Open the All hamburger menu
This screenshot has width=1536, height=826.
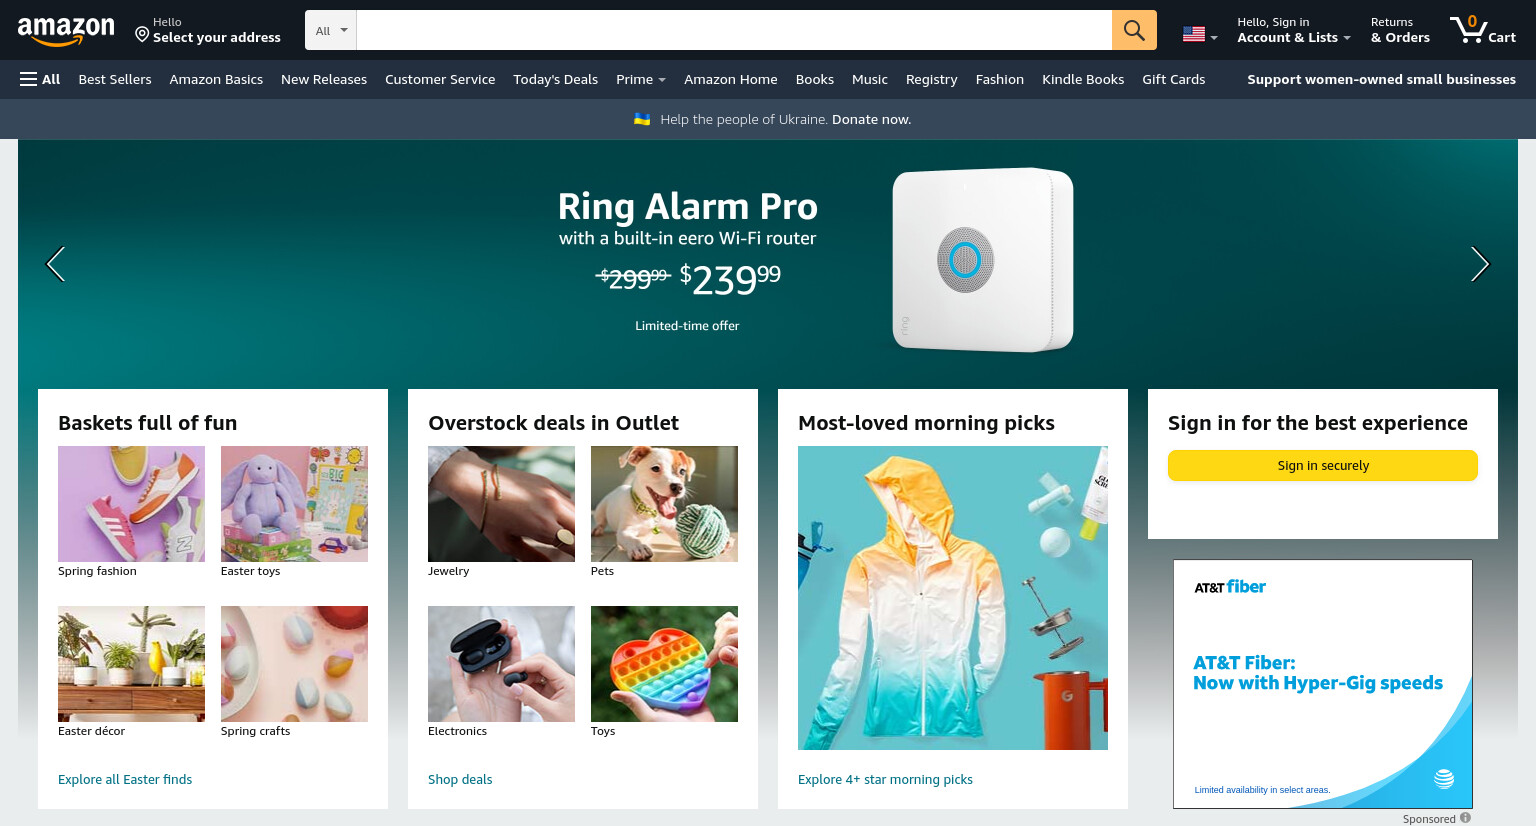coord(40,79)
